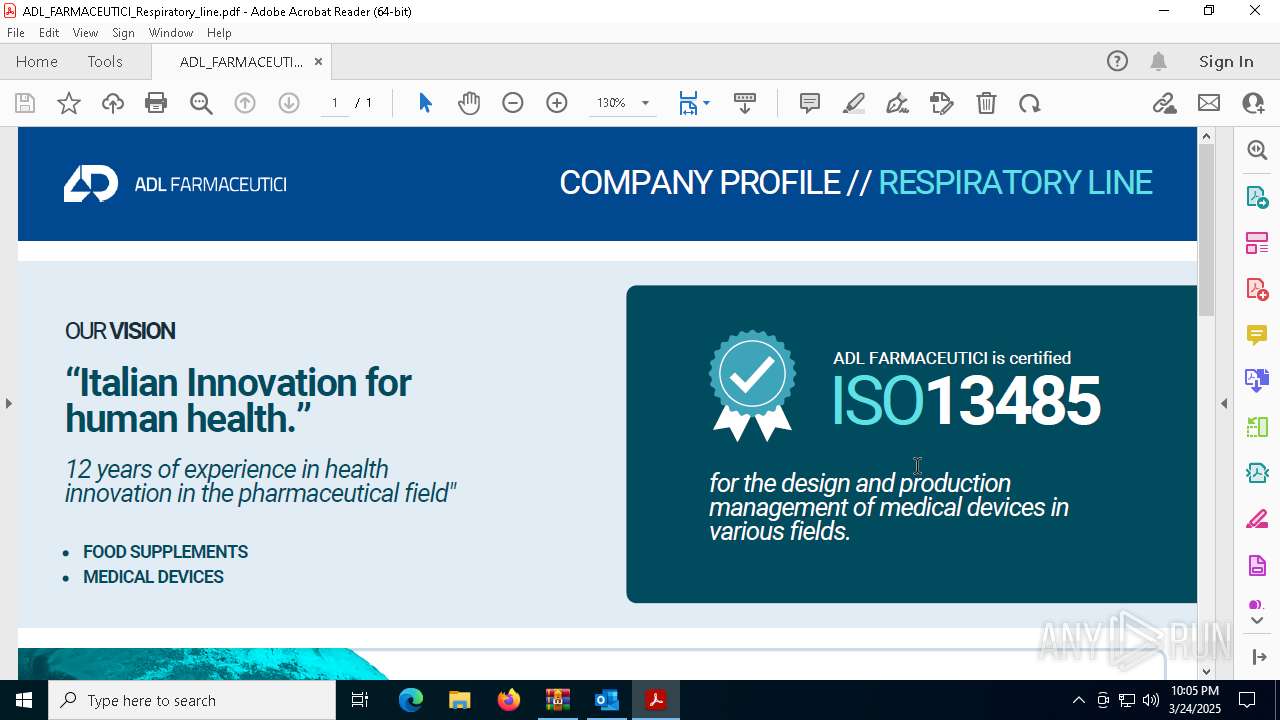Open the search magnifier in right panel
The height and width of the screenshot is (720, 1280).
pos(1257,150)
